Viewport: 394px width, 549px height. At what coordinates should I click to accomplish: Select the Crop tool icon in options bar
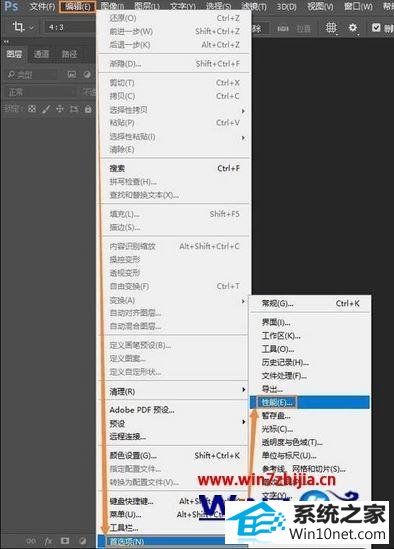pyautogui.click(x=18, y=27)
